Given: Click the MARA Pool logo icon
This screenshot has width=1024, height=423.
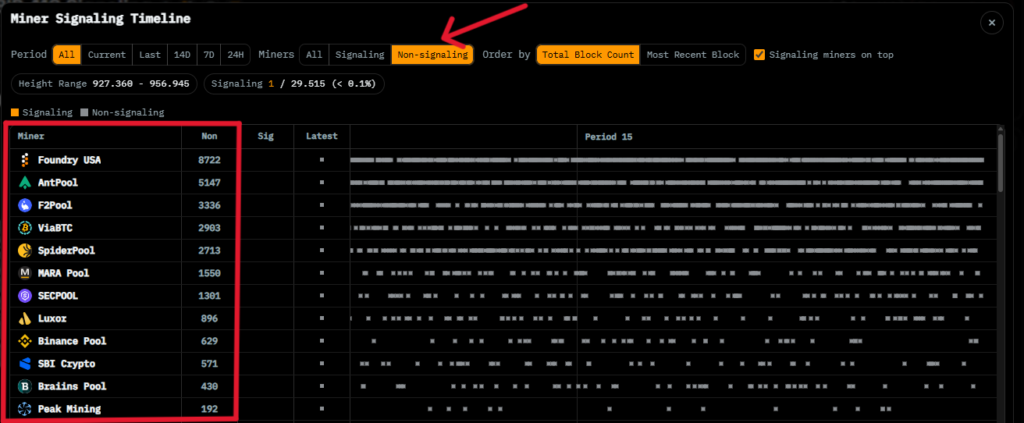Looking at the screenshot, I should point(25,273).
